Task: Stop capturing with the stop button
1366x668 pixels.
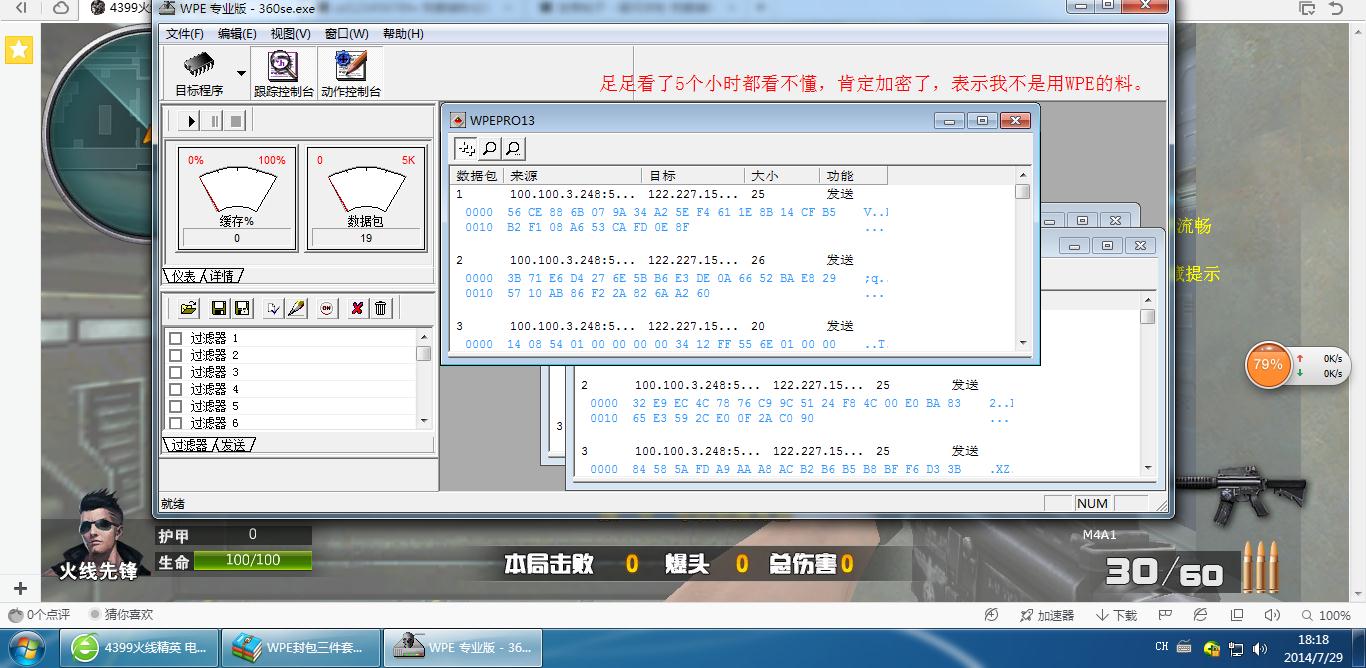Action: tap(236, 121)
